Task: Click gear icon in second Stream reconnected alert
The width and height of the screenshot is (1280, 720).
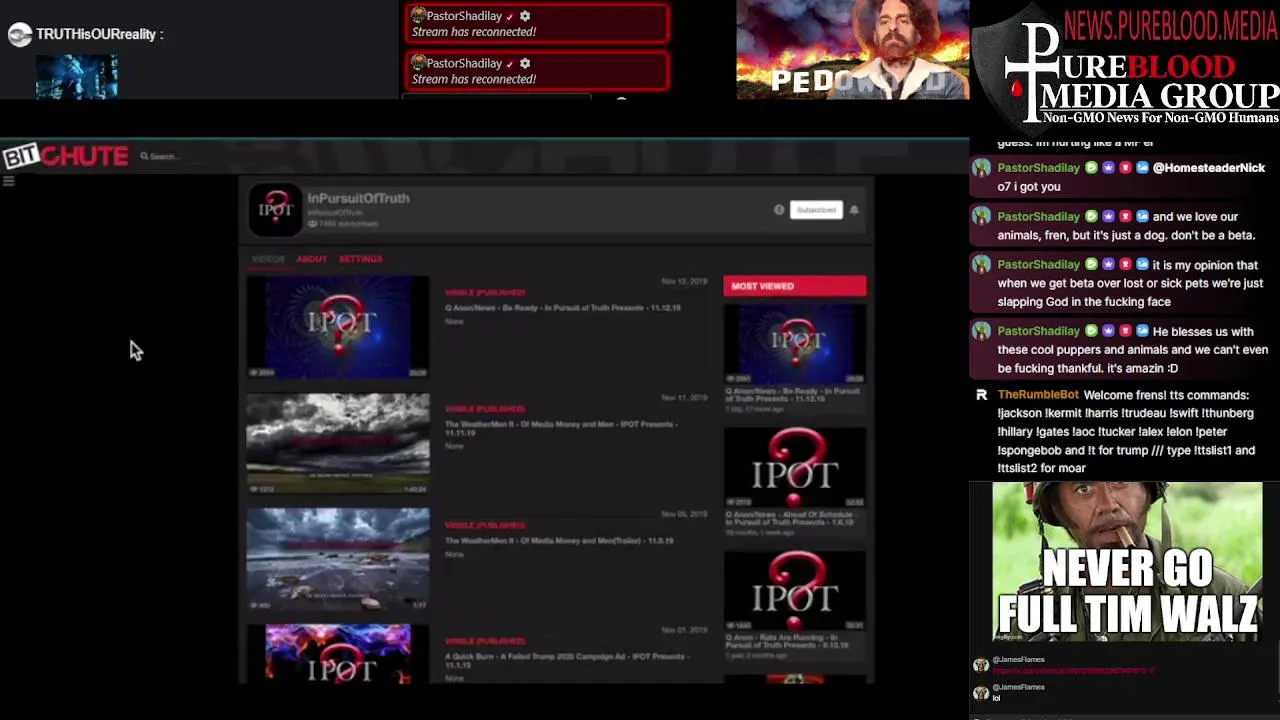Action: (x=525, y=63)
